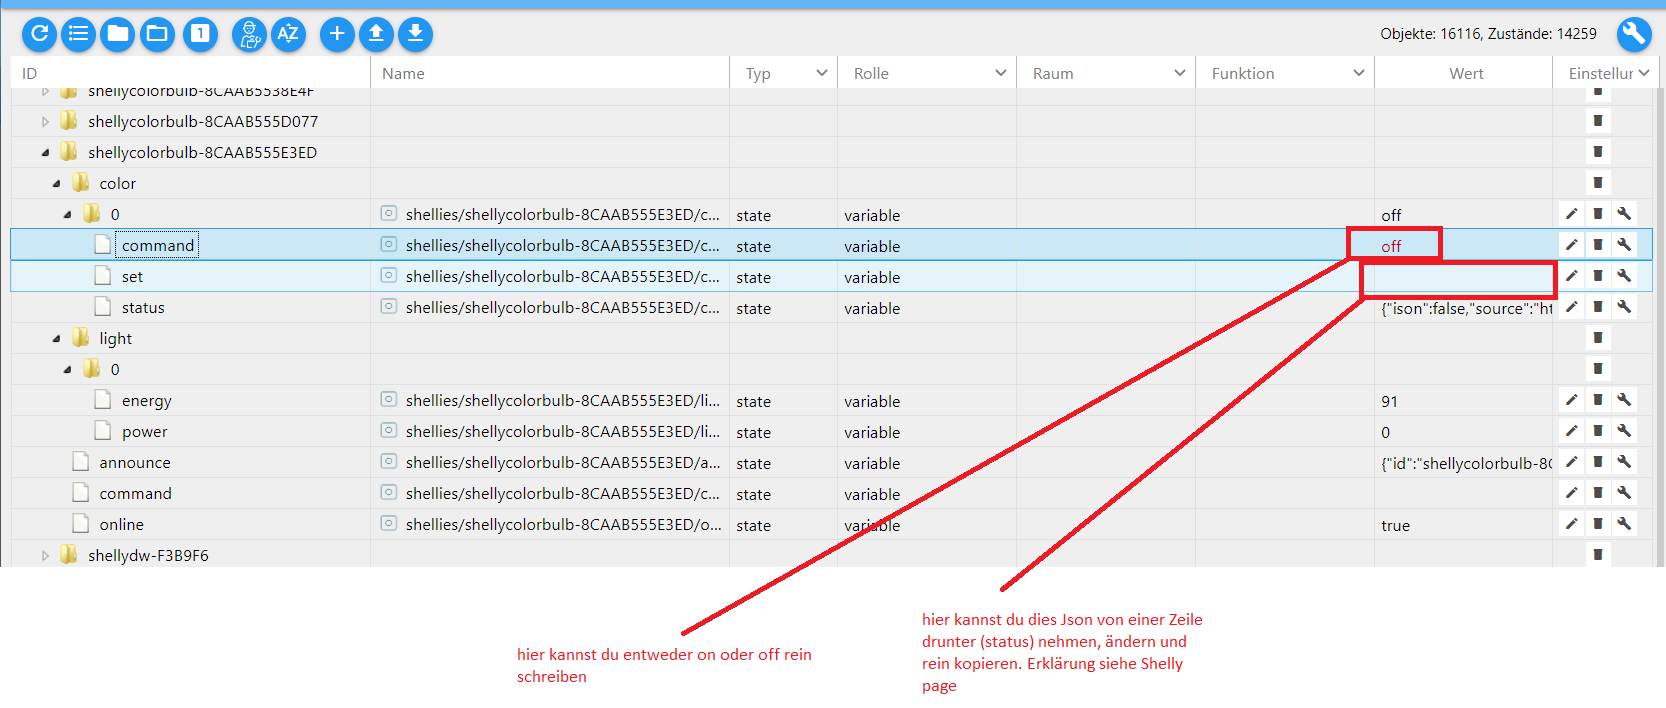Delete the announce object via trash icon
This screenshot has width=1666, height=708.
[x=1598, y=462]
